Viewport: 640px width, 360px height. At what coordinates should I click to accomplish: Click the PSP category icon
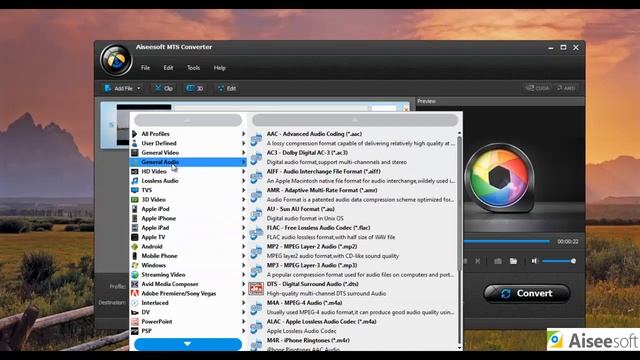point(135,331)
